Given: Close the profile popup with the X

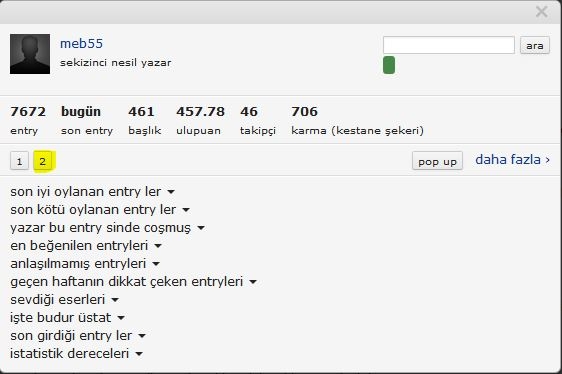Looking at the screenshot, I should pos(542,12).
